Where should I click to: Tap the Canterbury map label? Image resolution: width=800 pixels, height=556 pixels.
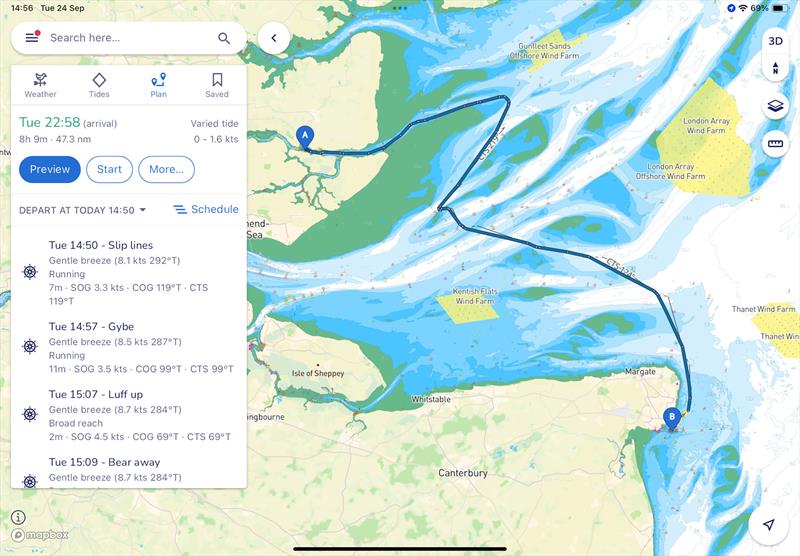[x=463, y=473]
